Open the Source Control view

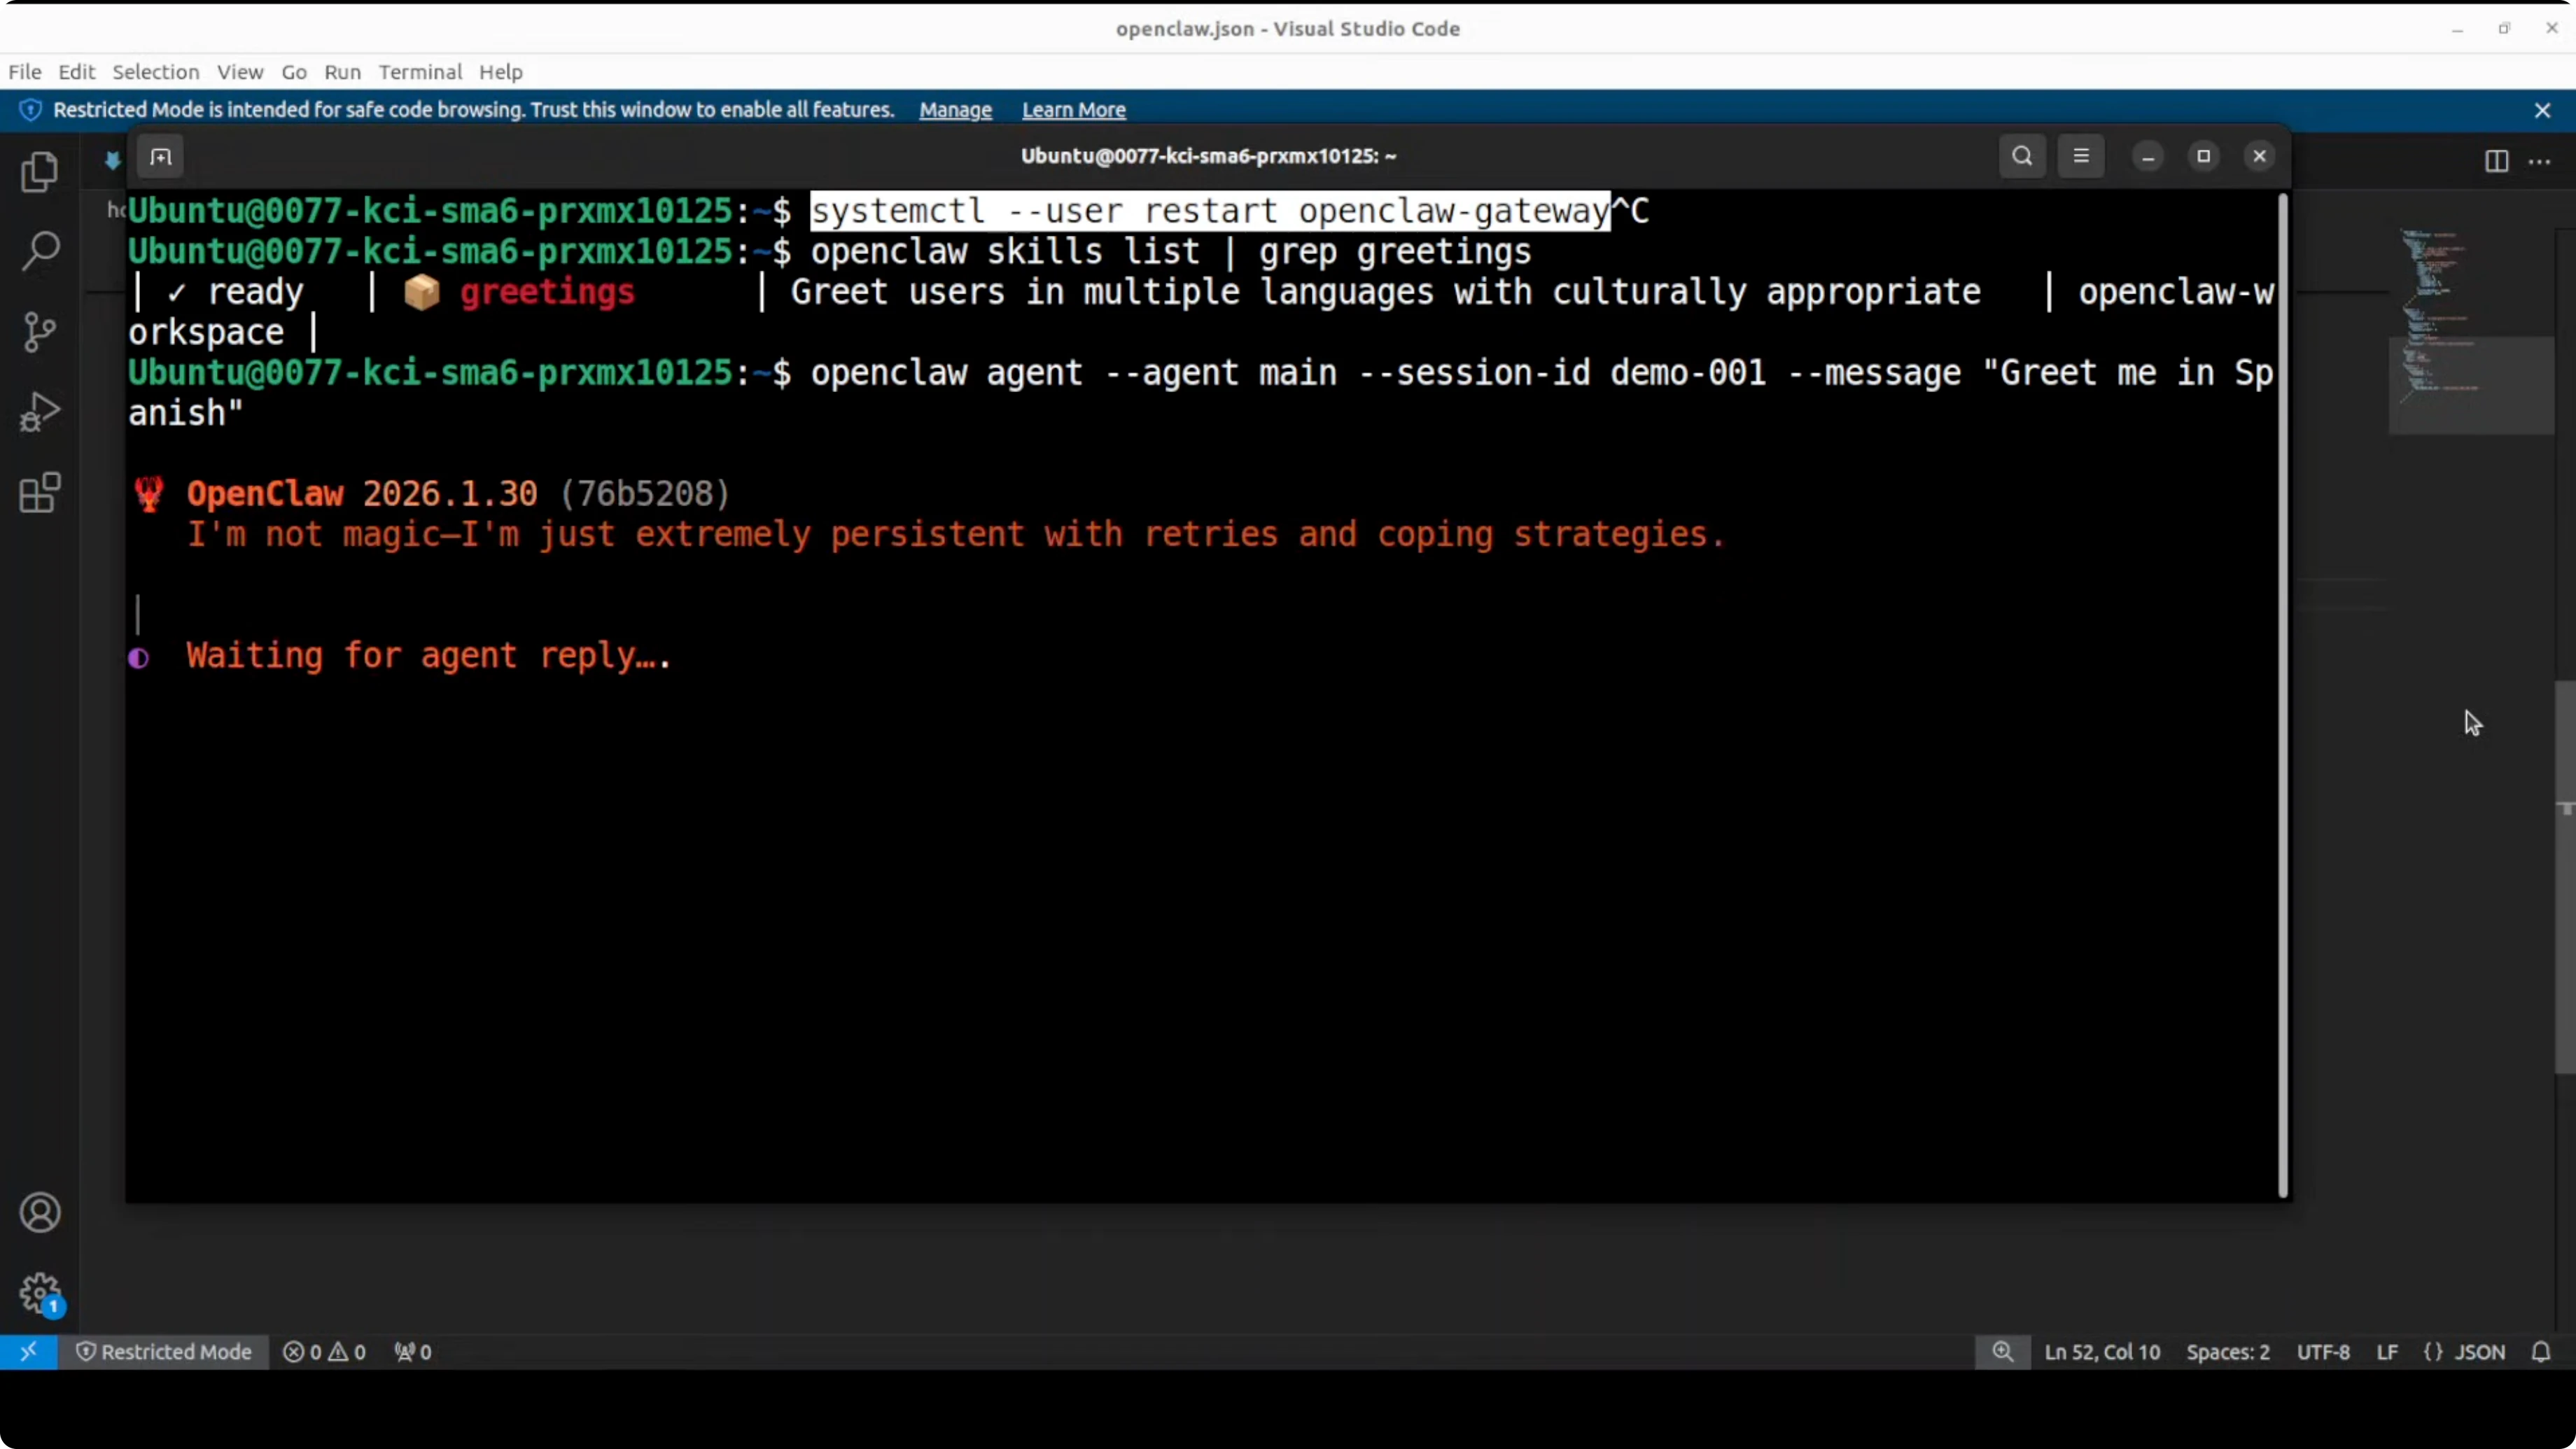point(39,331)
